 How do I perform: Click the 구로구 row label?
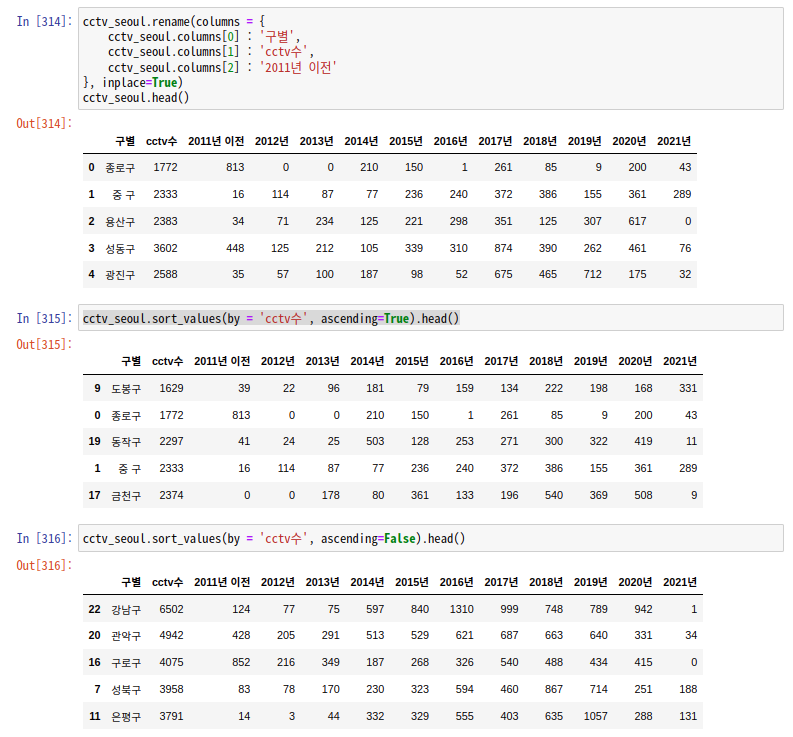click(x=126, y=663)
